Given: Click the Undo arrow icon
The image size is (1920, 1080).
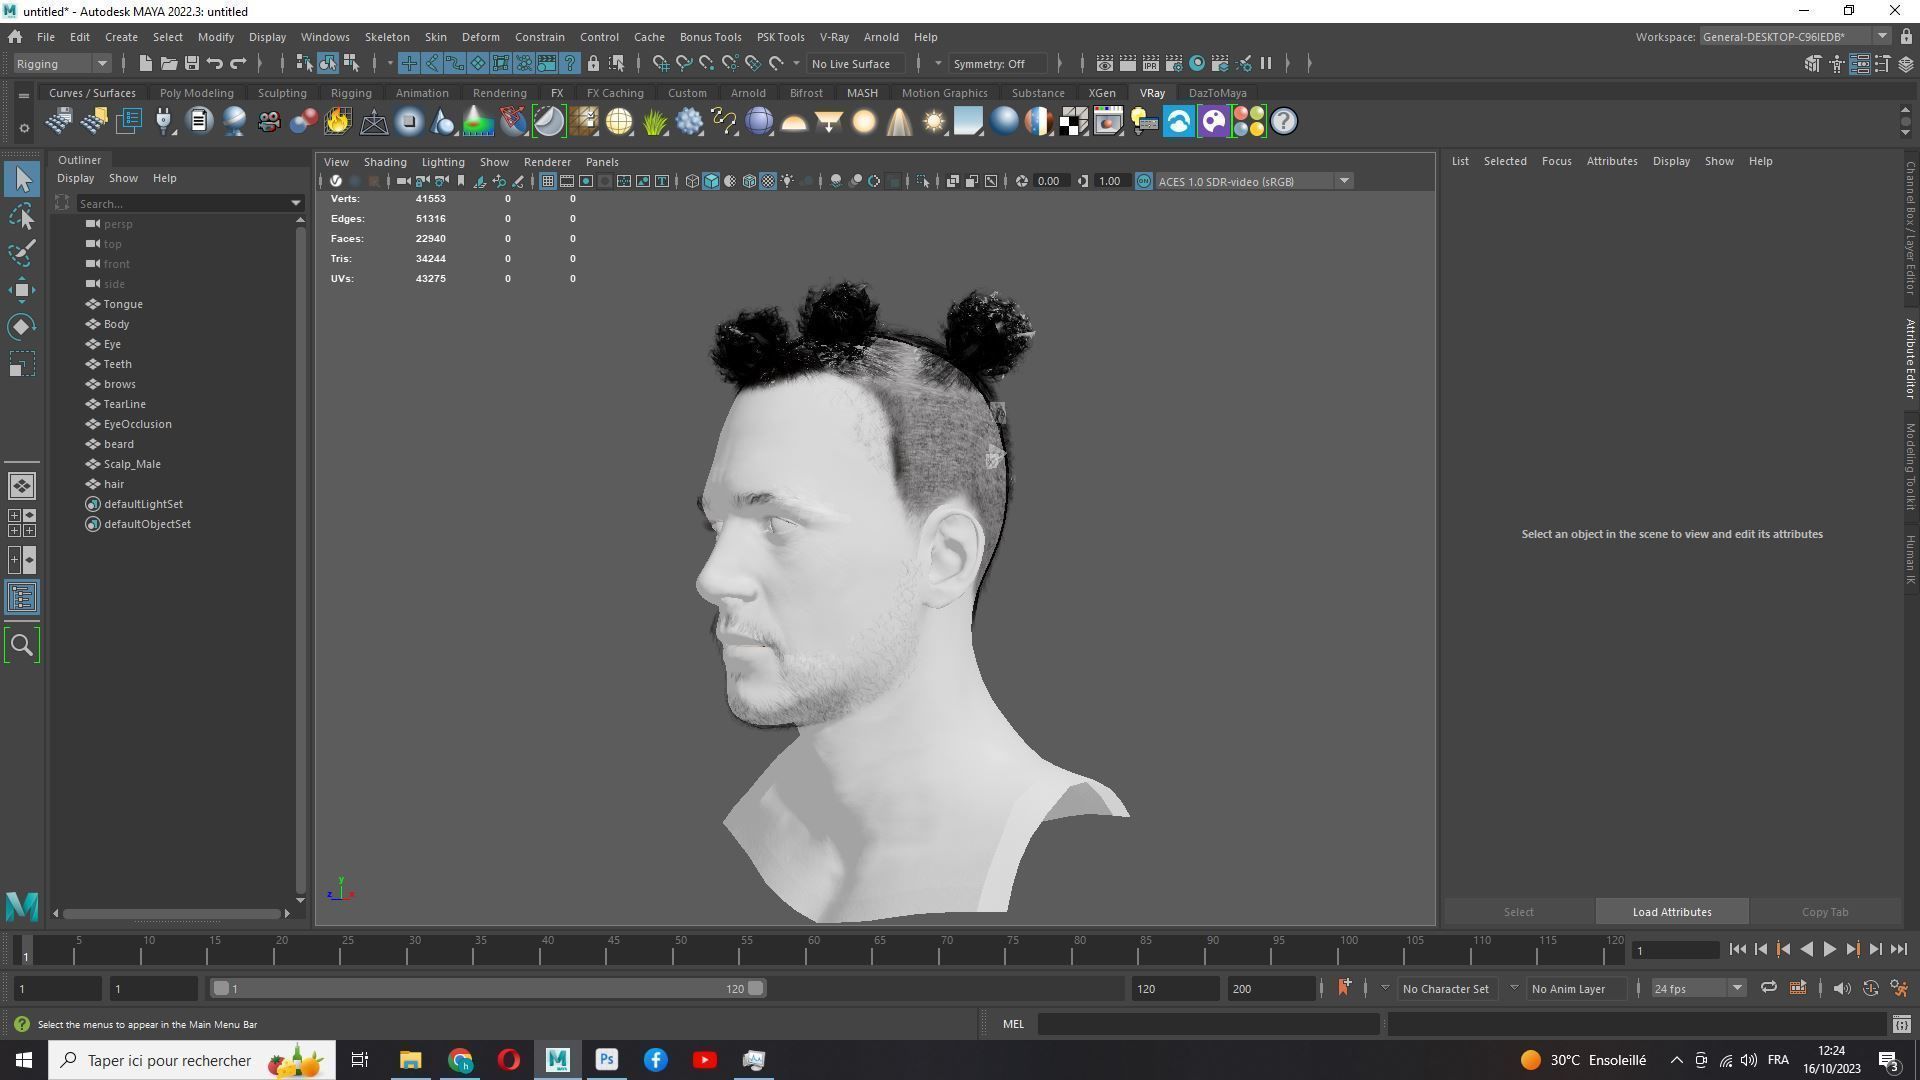Looking at the screenshot, I should click(x=215, y=64).
